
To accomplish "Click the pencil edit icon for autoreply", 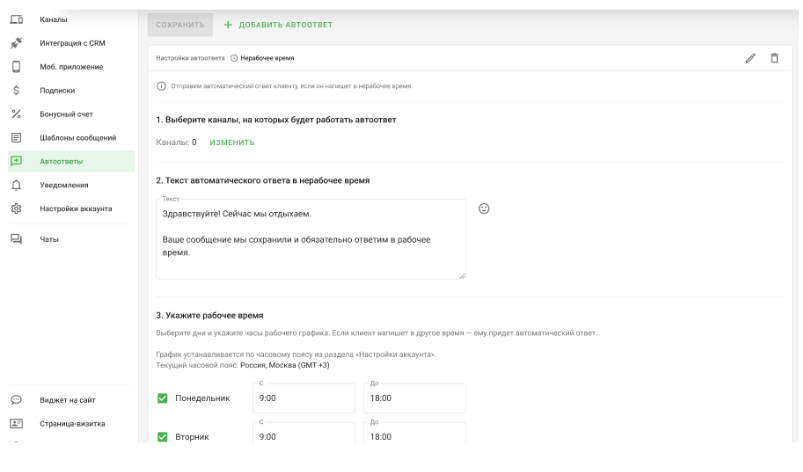I will [x=750, y=58].
